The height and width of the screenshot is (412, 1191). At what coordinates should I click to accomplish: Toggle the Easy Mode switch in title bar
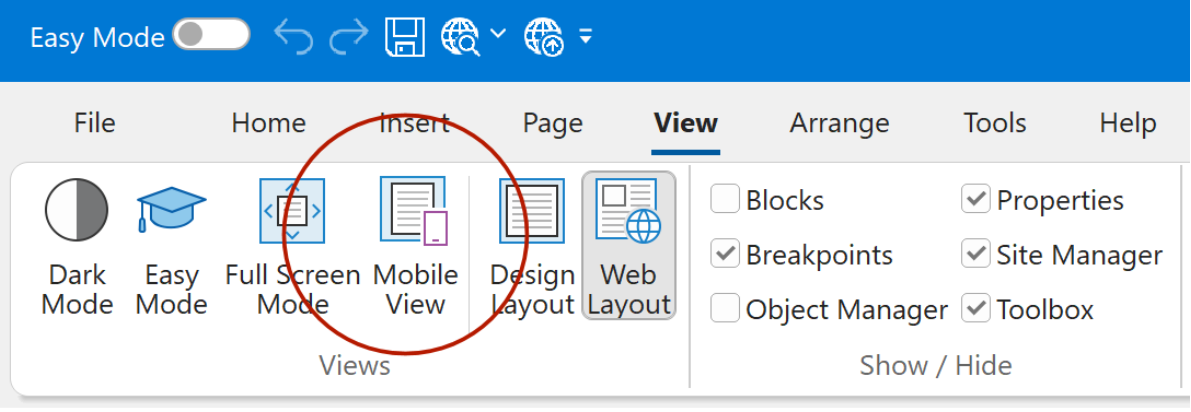click(x=210, y=37)
